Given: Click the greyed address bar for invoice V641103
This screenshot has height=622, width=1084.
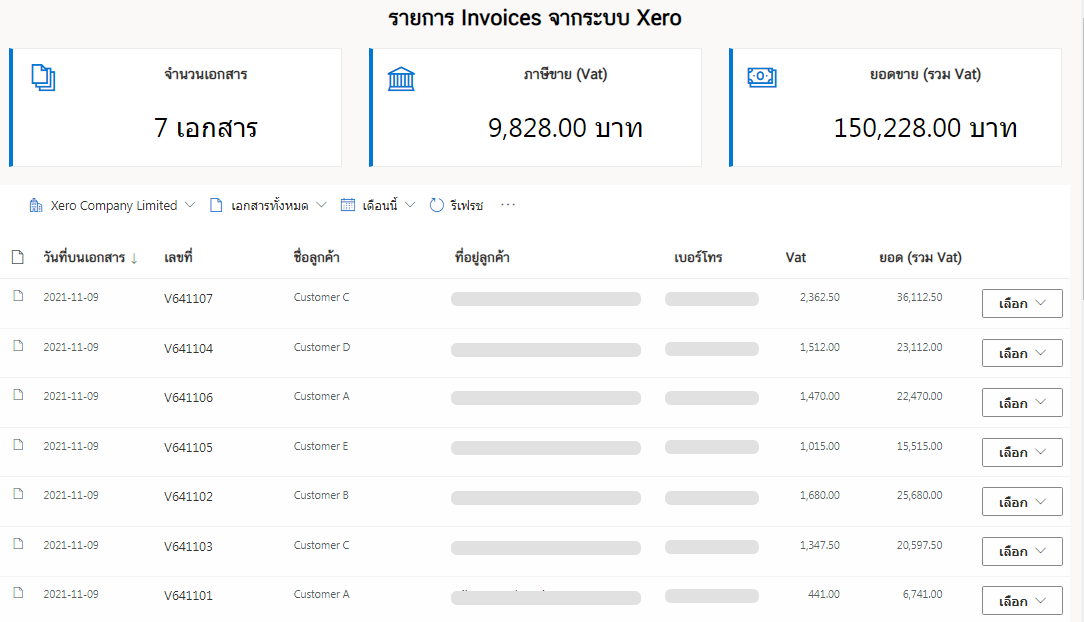Looking at the screenshot, I should click(546, 548).
